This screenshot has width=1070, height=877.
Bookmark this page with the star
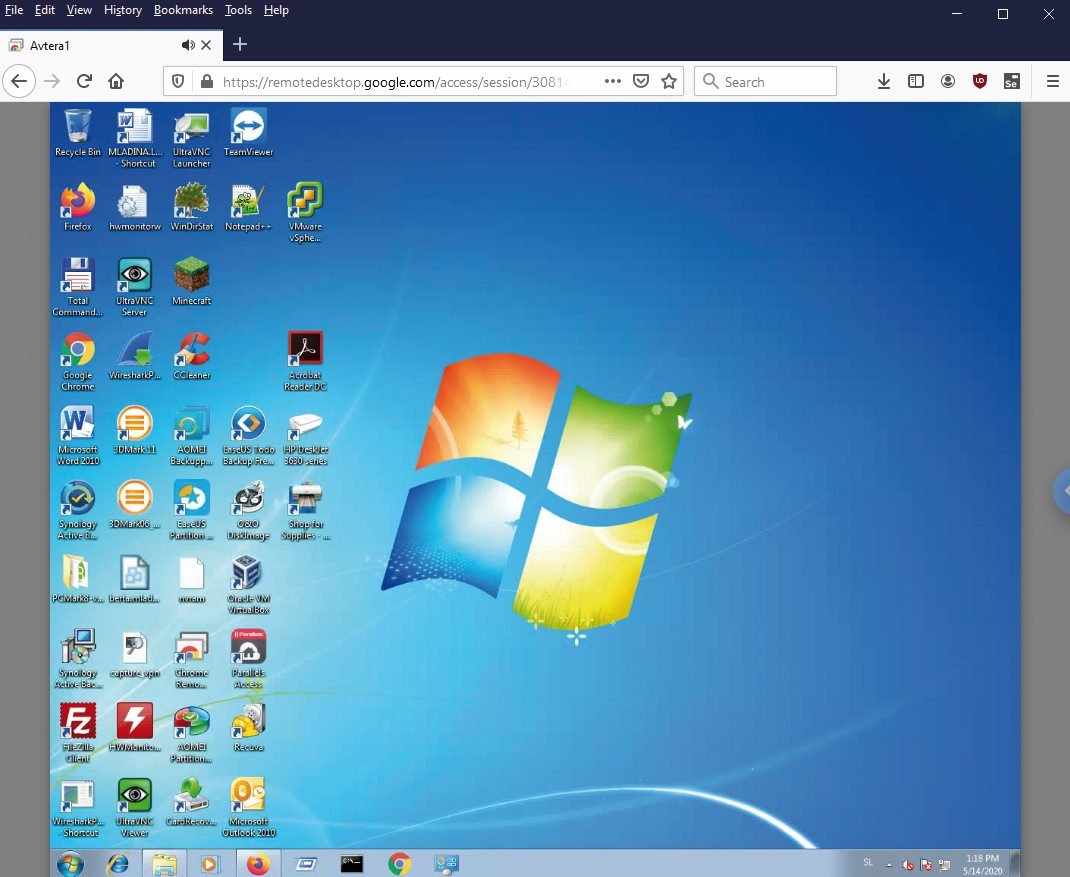click(669, 82)
